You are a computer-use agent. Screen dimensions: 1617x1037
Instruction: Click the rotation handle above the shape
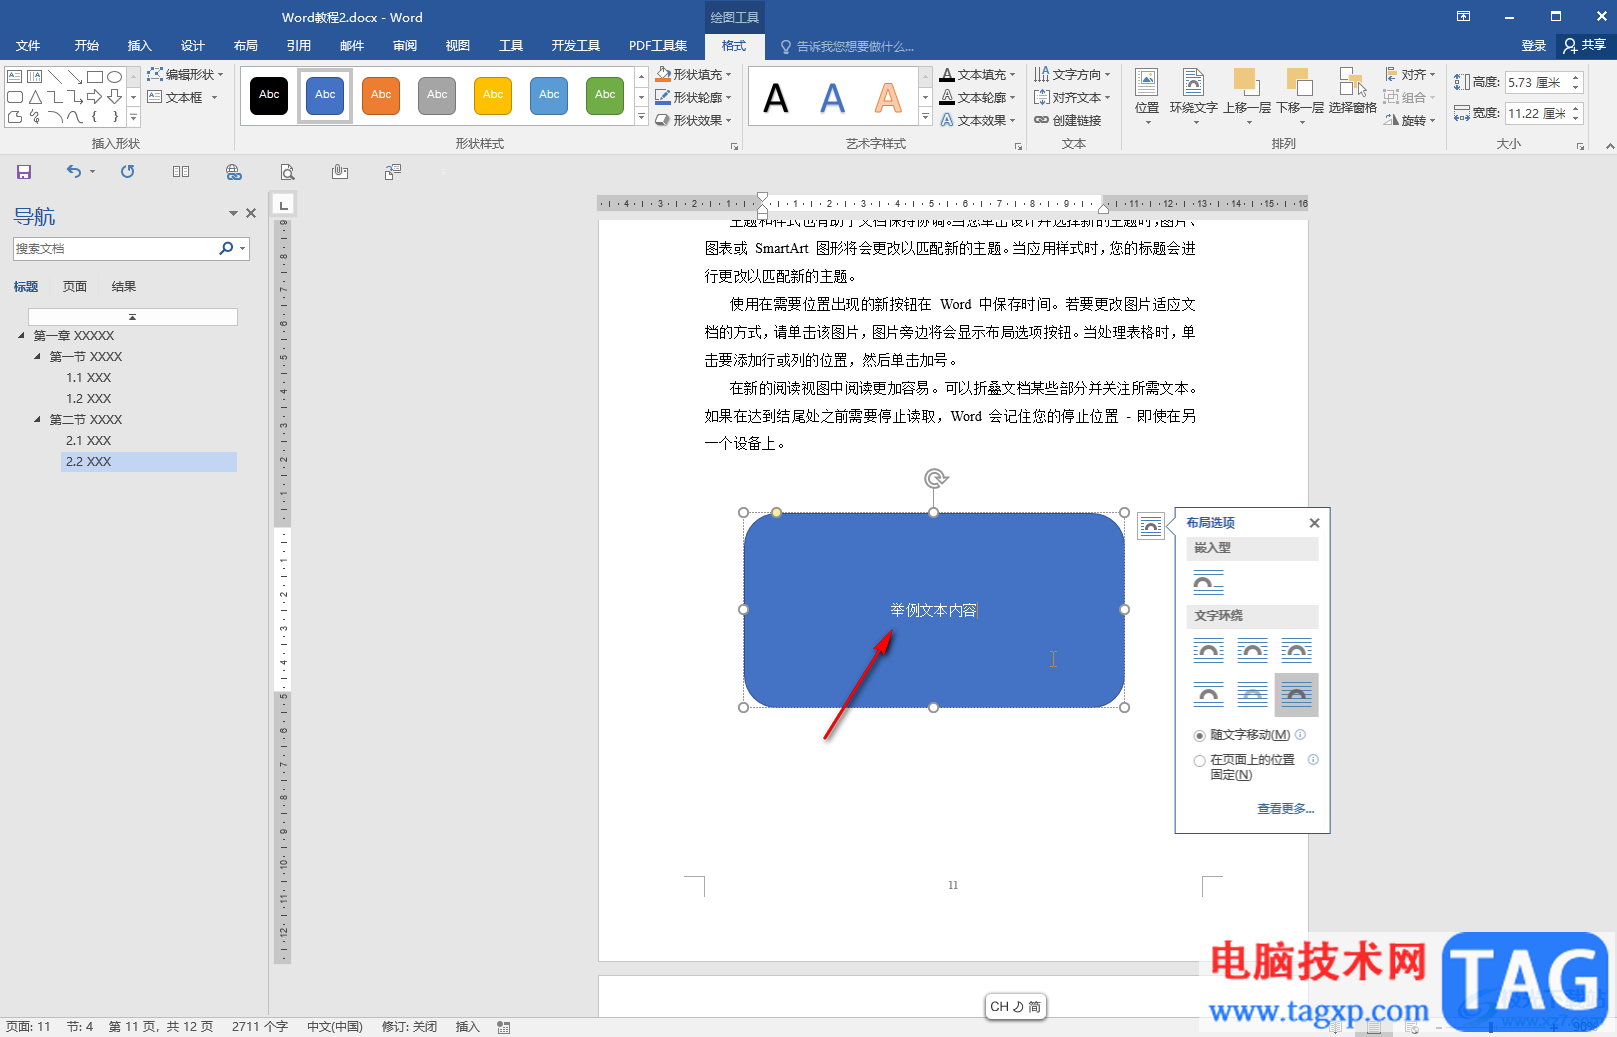click(x=935, y=479)
